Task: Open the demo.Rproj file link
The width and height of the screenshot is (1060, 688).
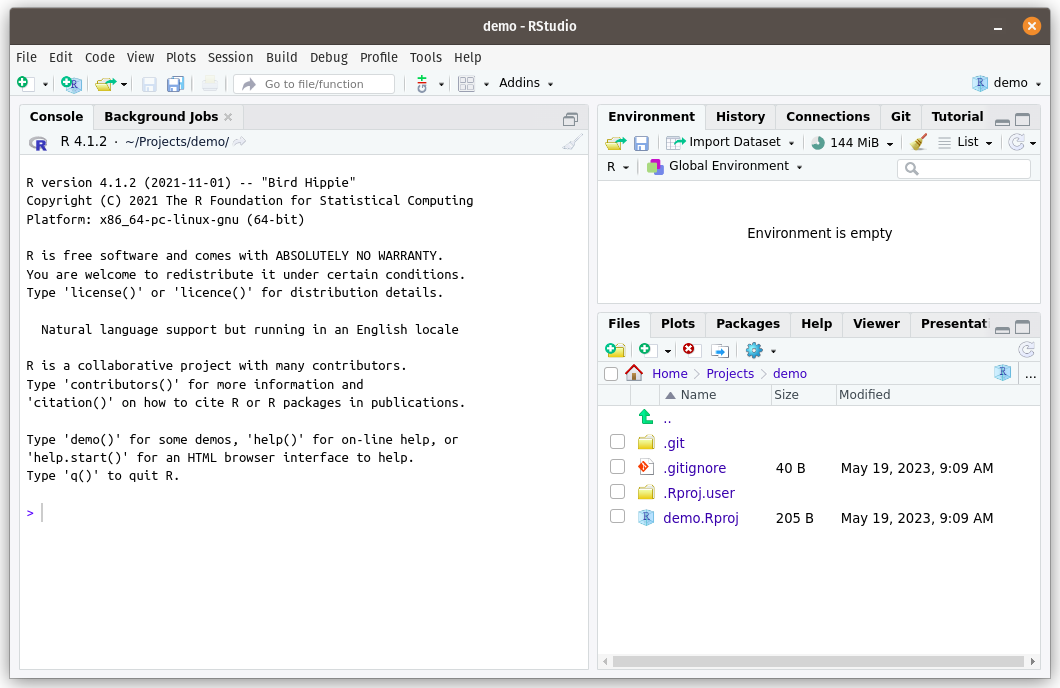Action: tap(700, 518)
